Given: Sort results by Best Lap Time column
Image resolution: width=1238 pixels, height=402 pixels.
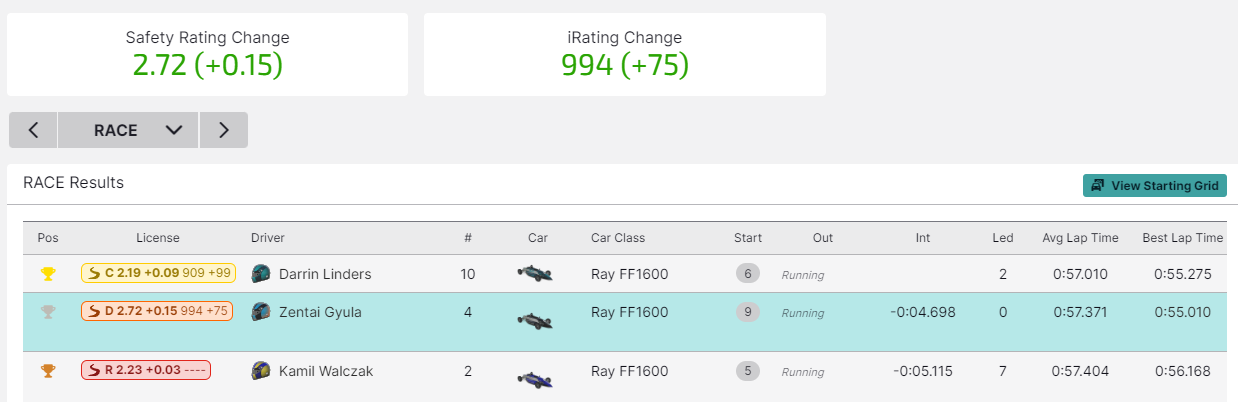Looking at the screenshot, I should tap(1182, 238).
